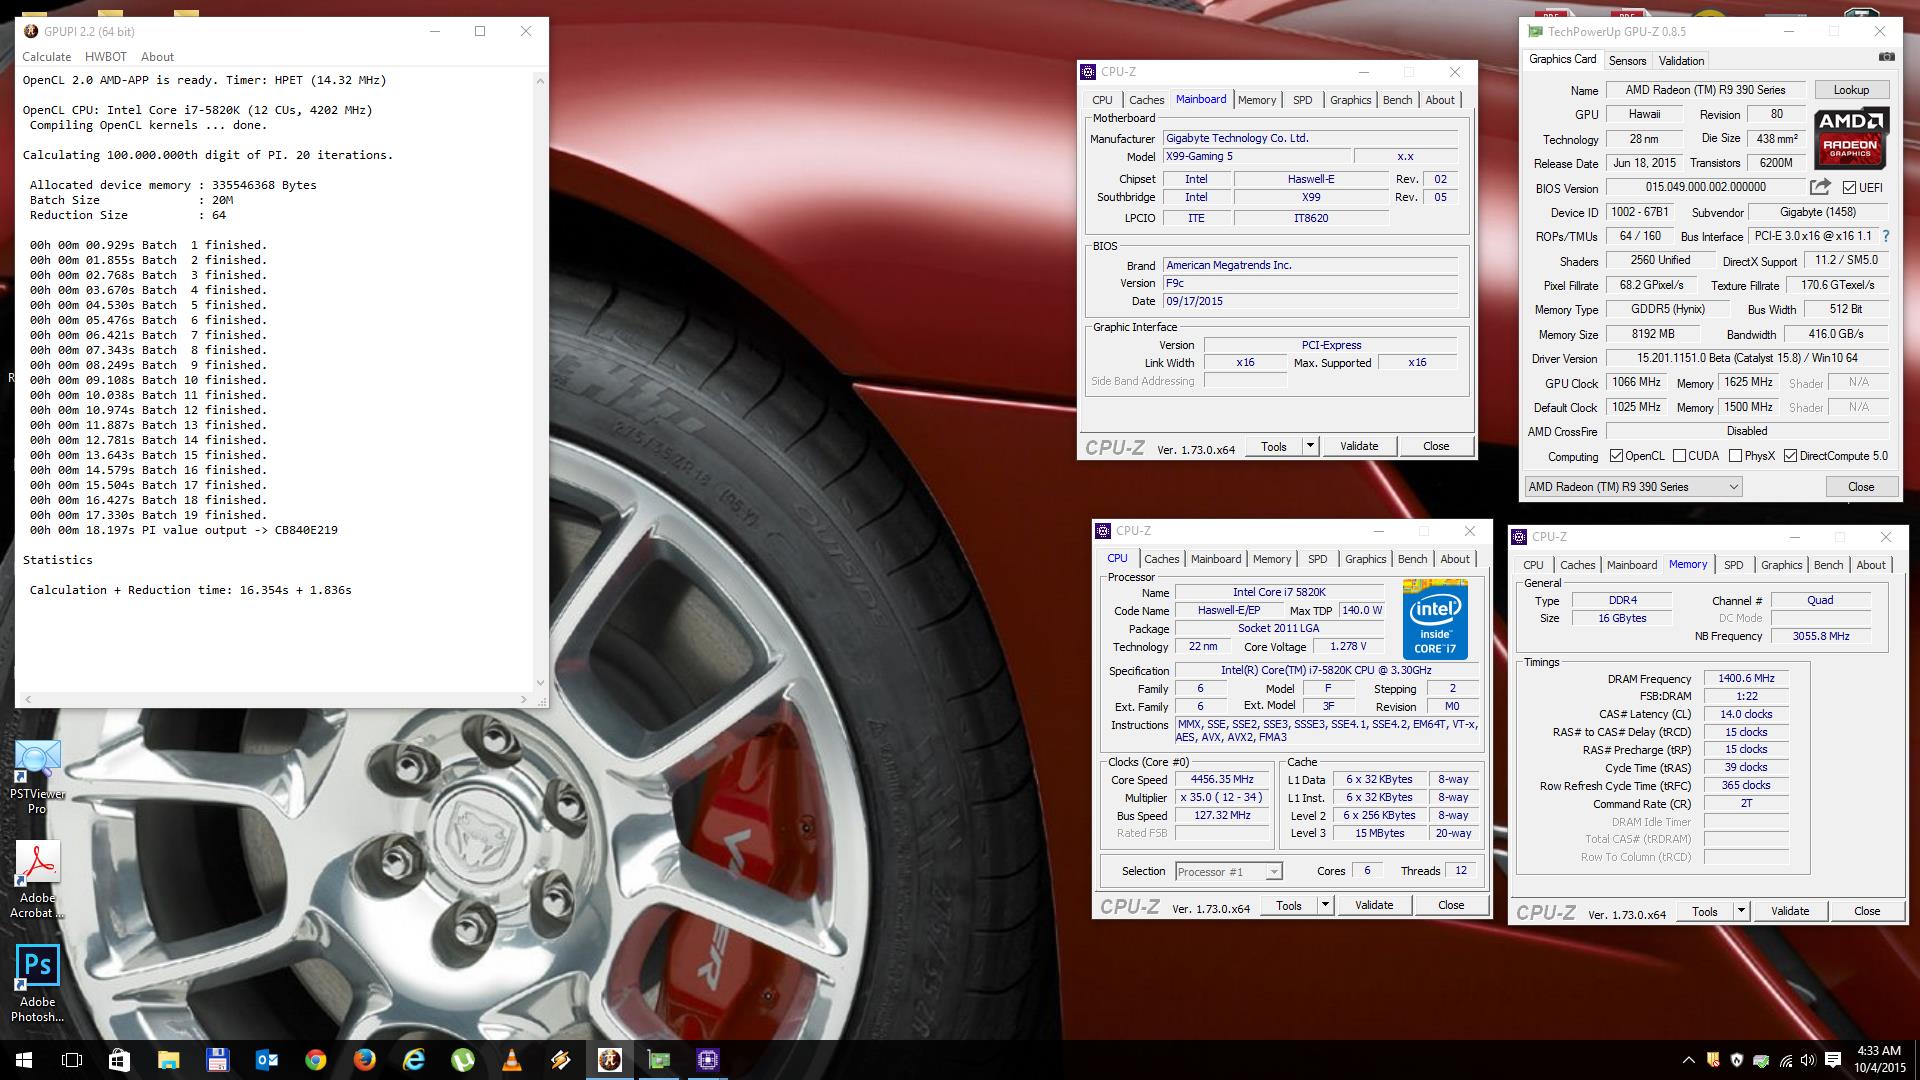The image size is (1920, 1080).
Task: Switch to Validation tab in GPU-Z
Action: coord(1681,61)
